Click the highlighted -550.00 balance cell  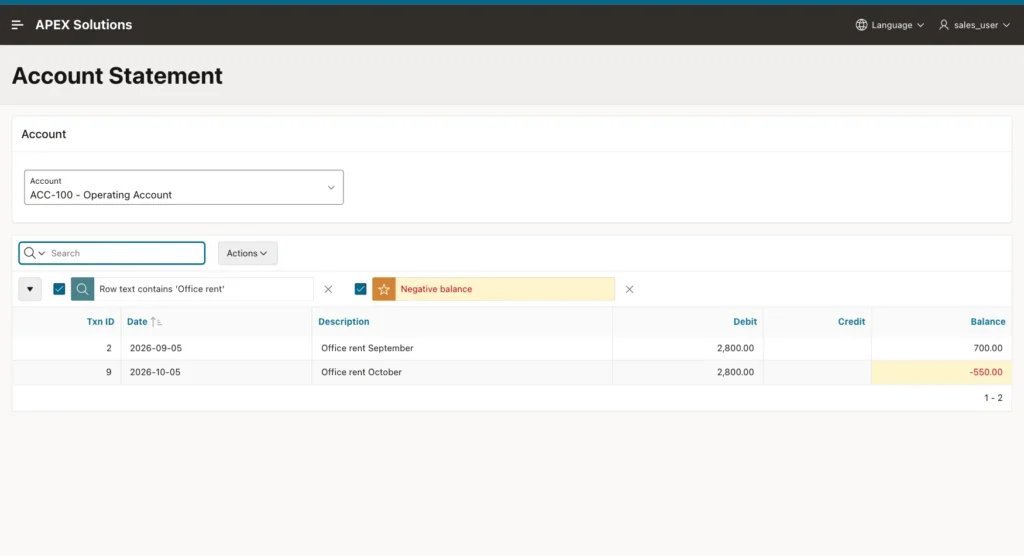[941, 372]
